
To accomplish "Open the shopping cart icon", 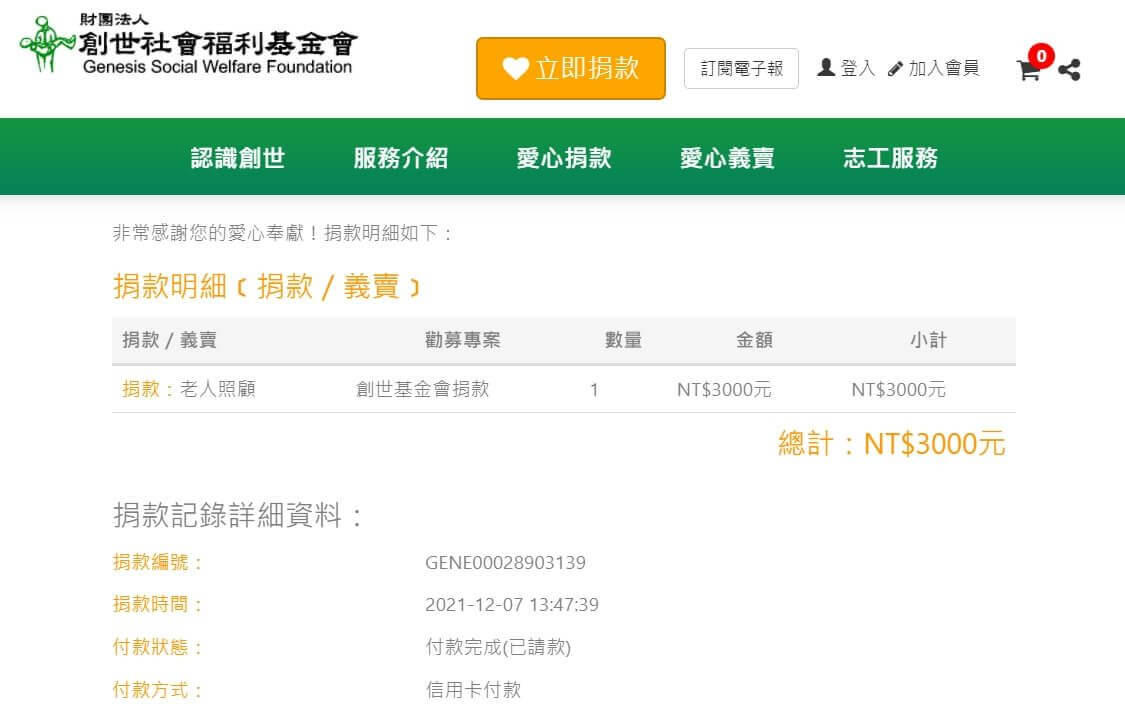I will (1028, 70).
